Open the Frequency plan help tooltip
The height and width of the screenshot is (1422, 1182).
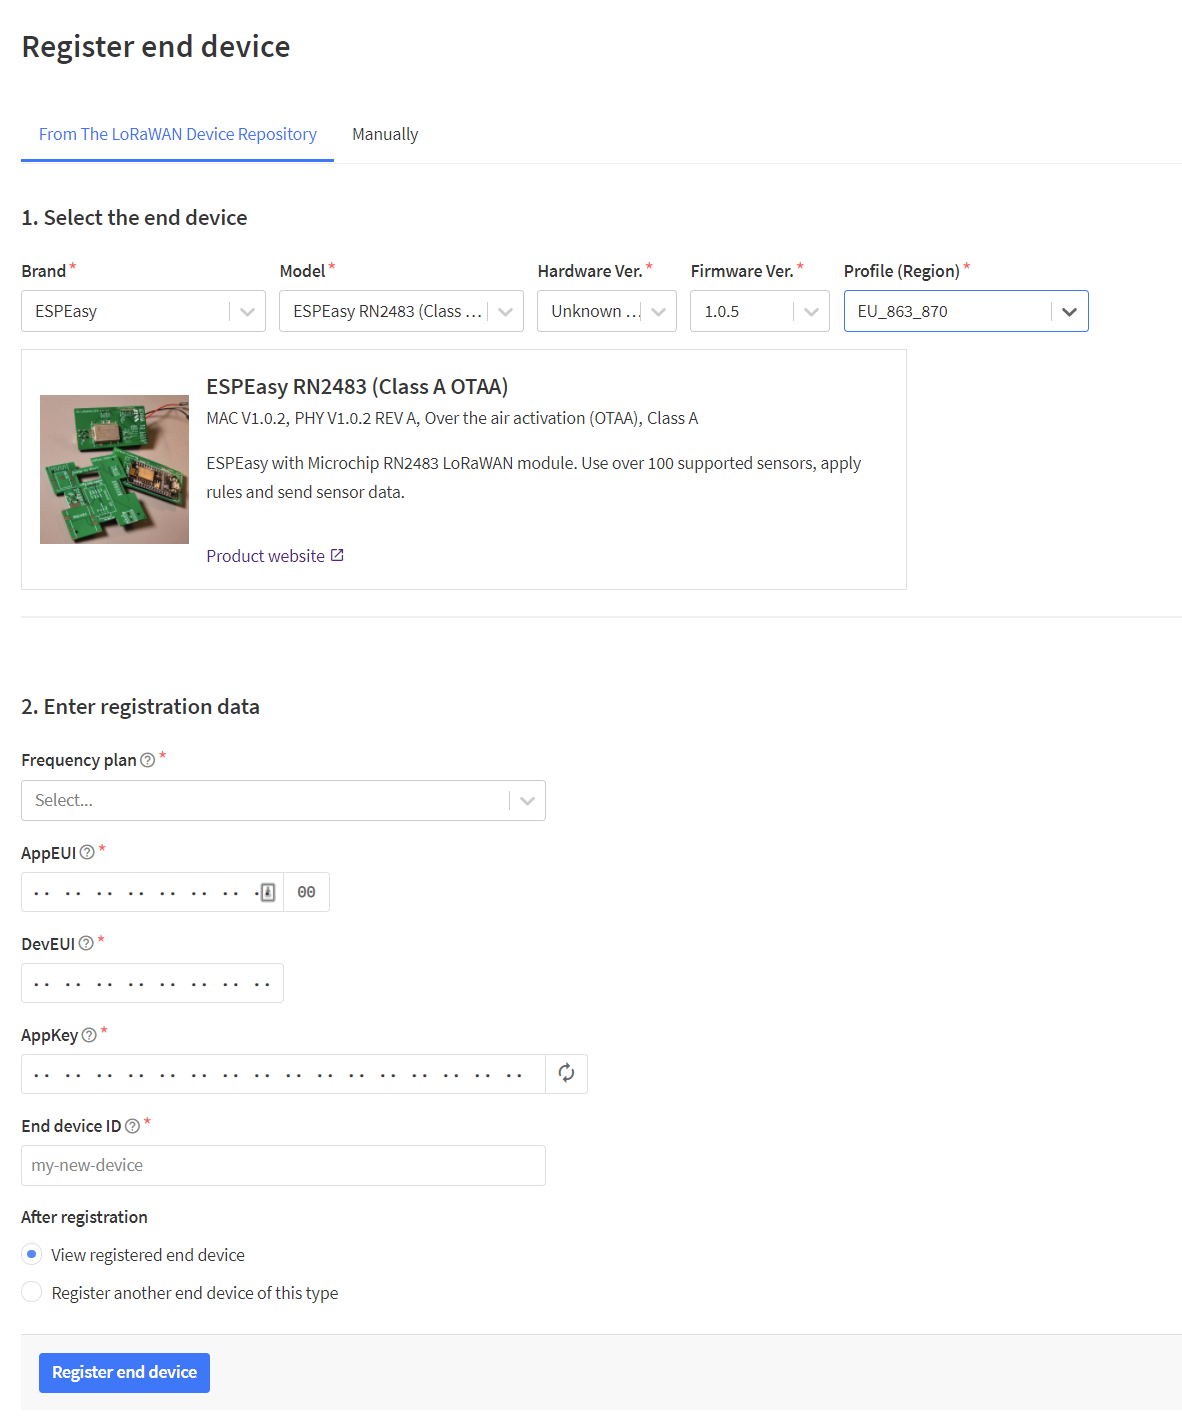(x=146, y=760)
